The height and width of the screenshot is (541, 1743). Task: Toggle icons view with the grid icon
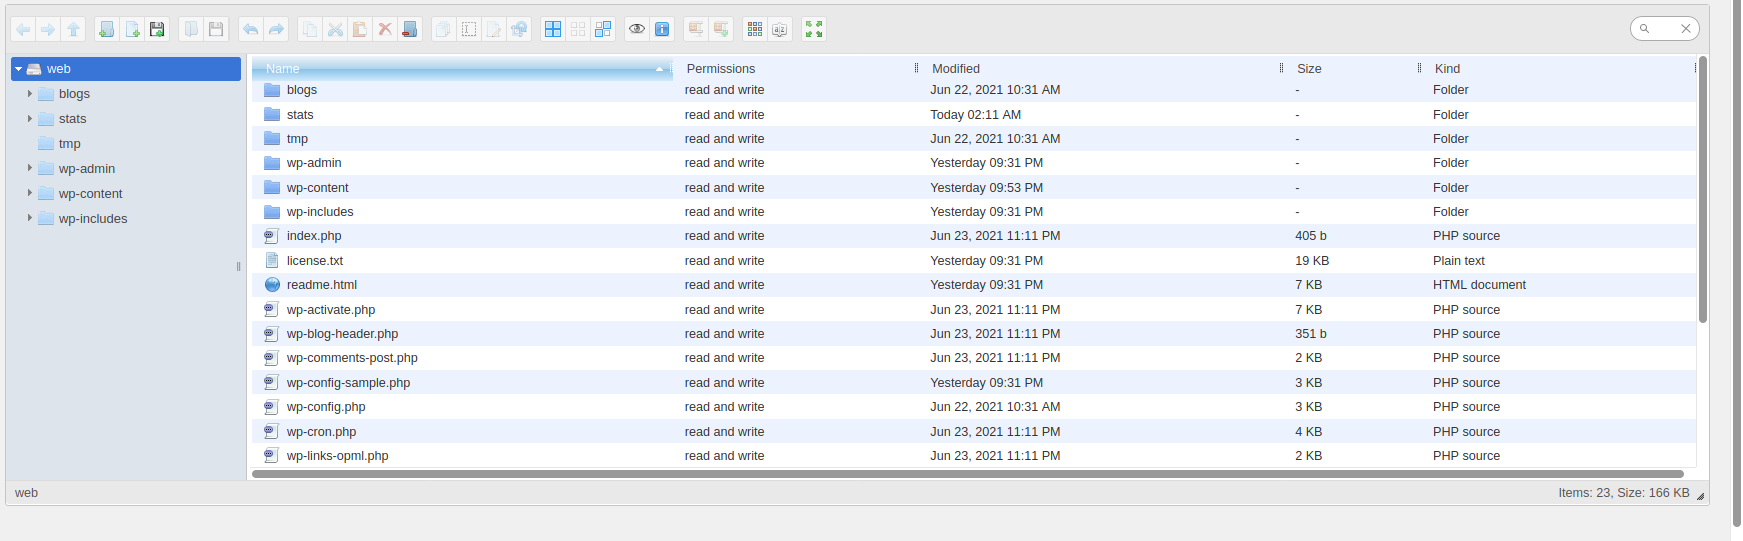click(x=755, y=29)
